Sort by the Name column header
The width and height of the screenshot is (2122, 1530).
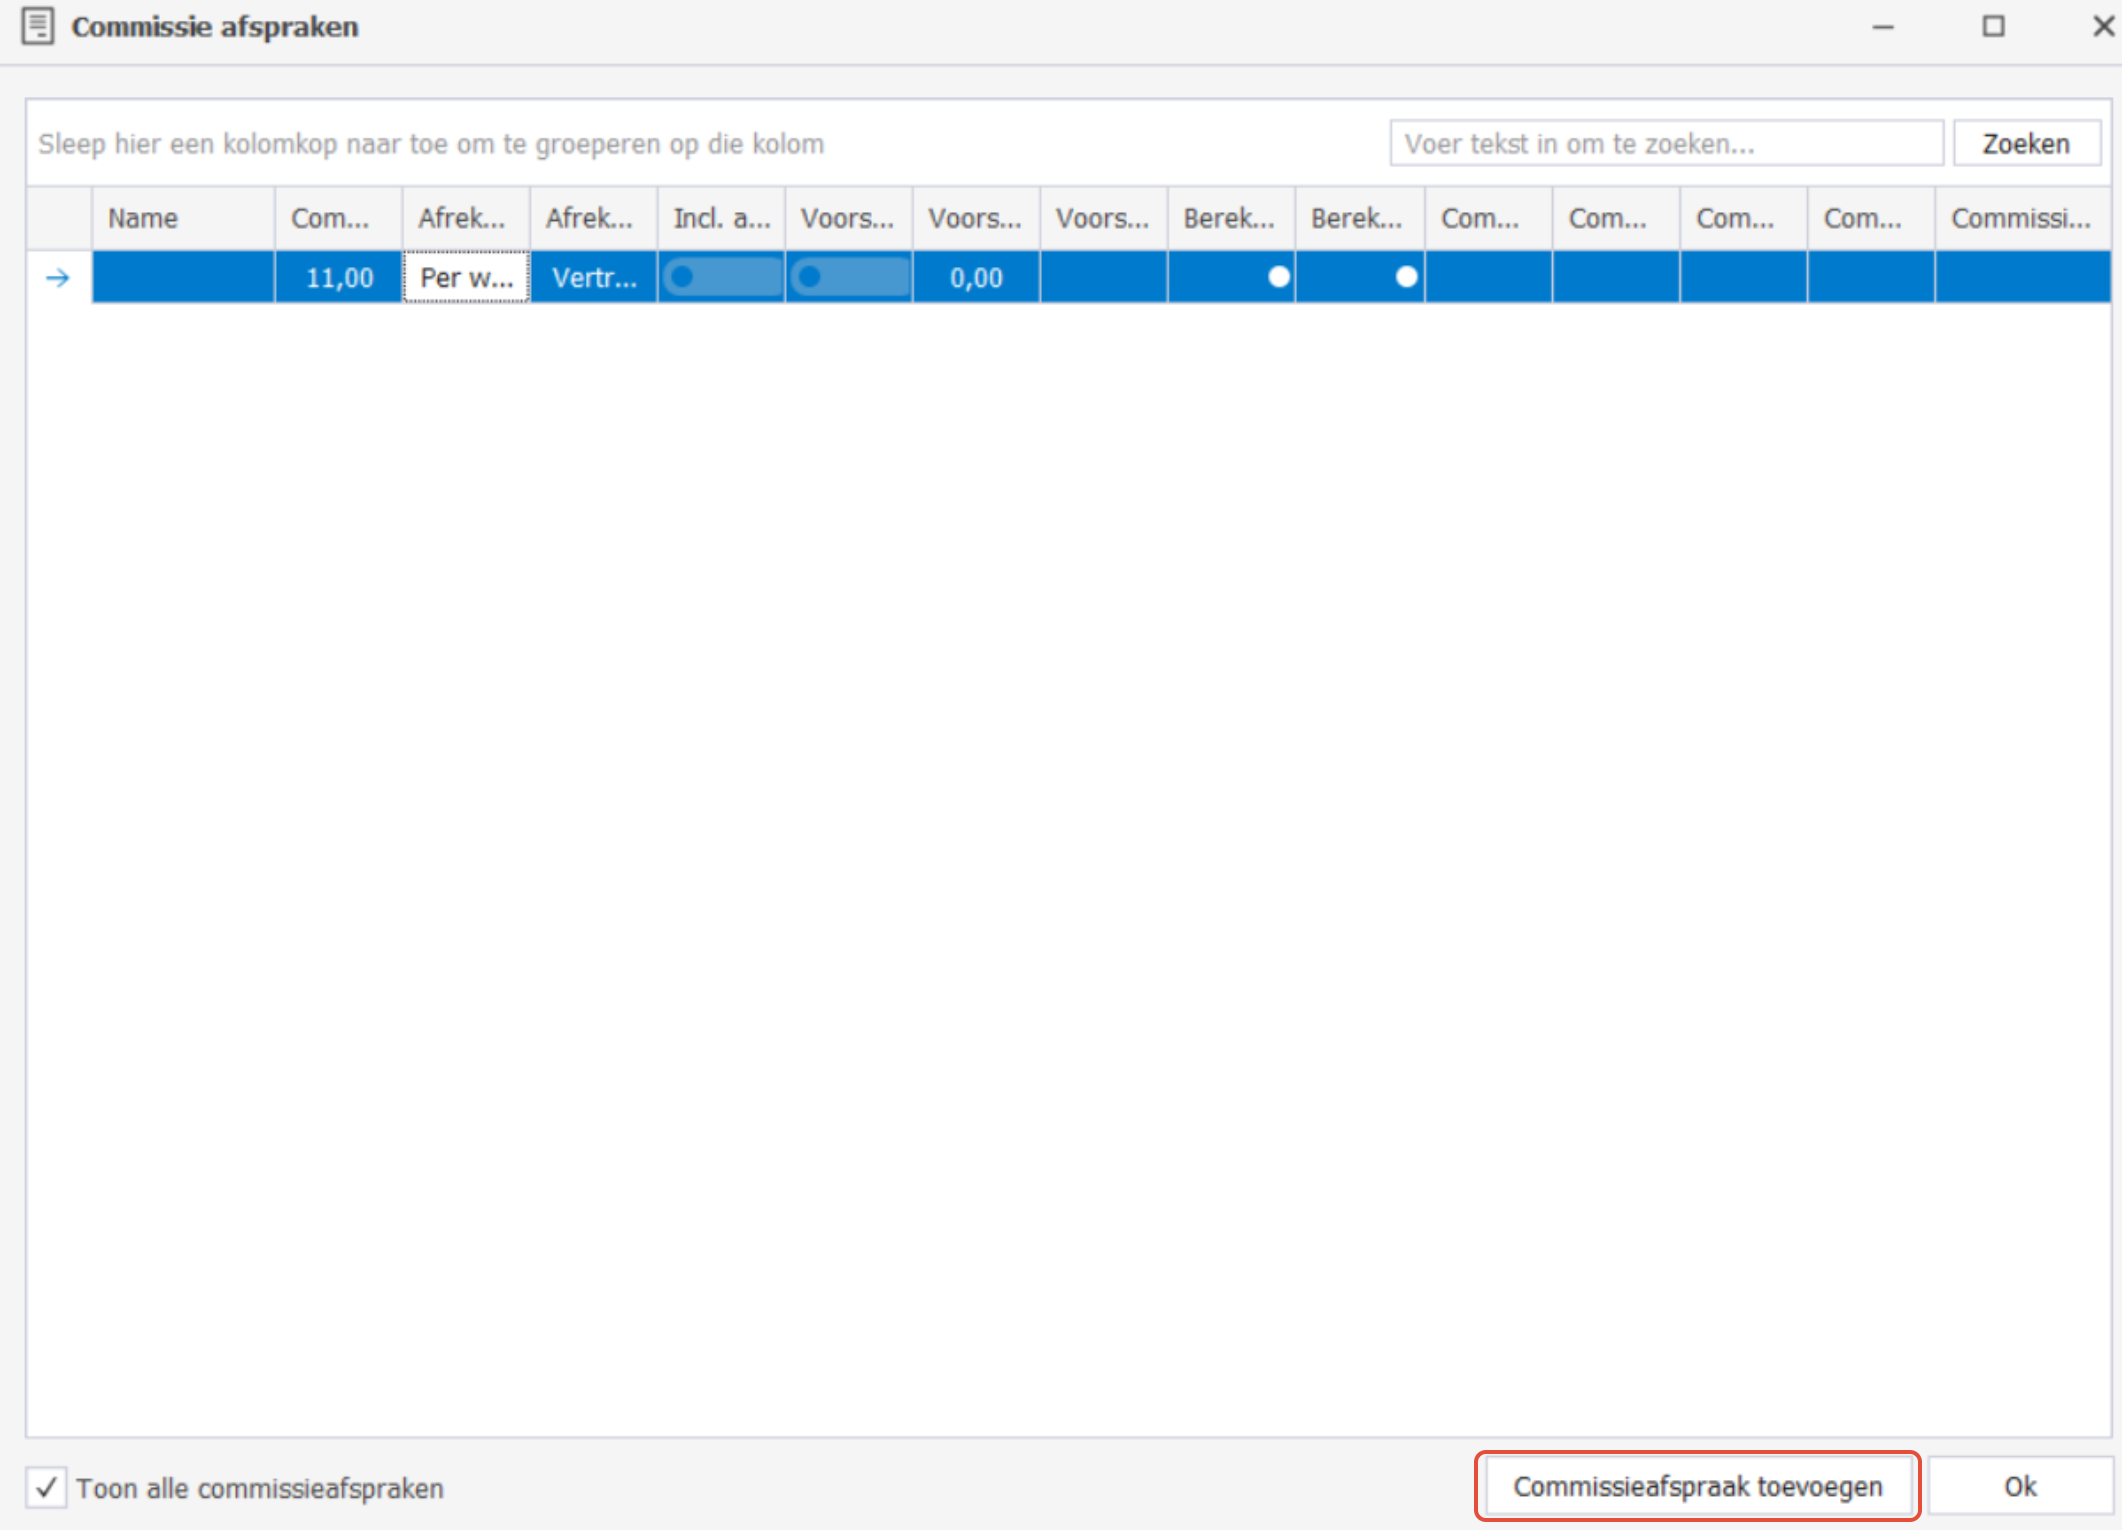pyautogui.click(x=182, y=218)
